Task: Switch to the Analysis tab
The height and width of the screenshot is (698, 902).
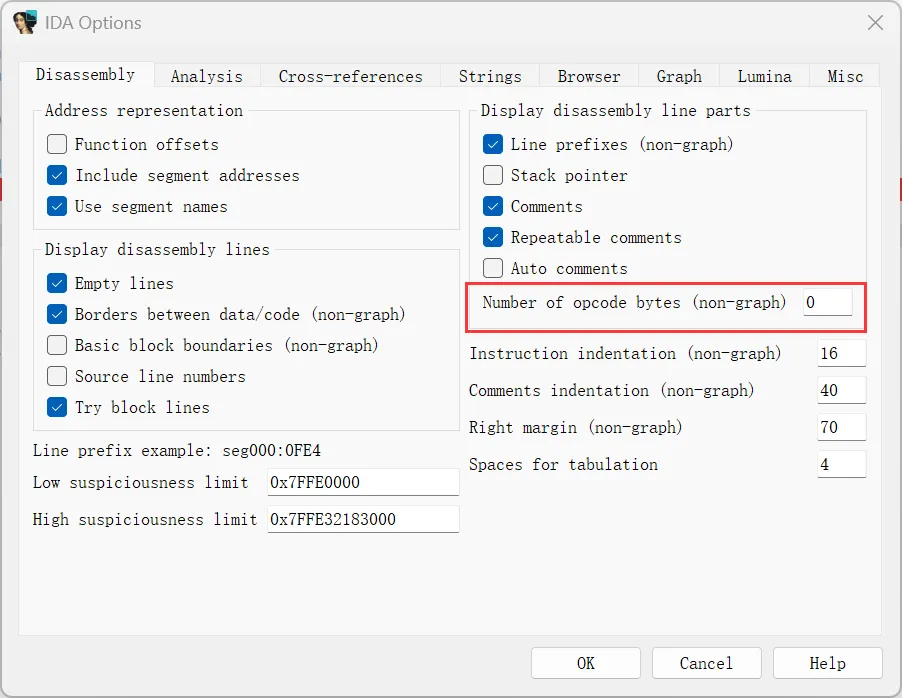Action: click(206, 76)
